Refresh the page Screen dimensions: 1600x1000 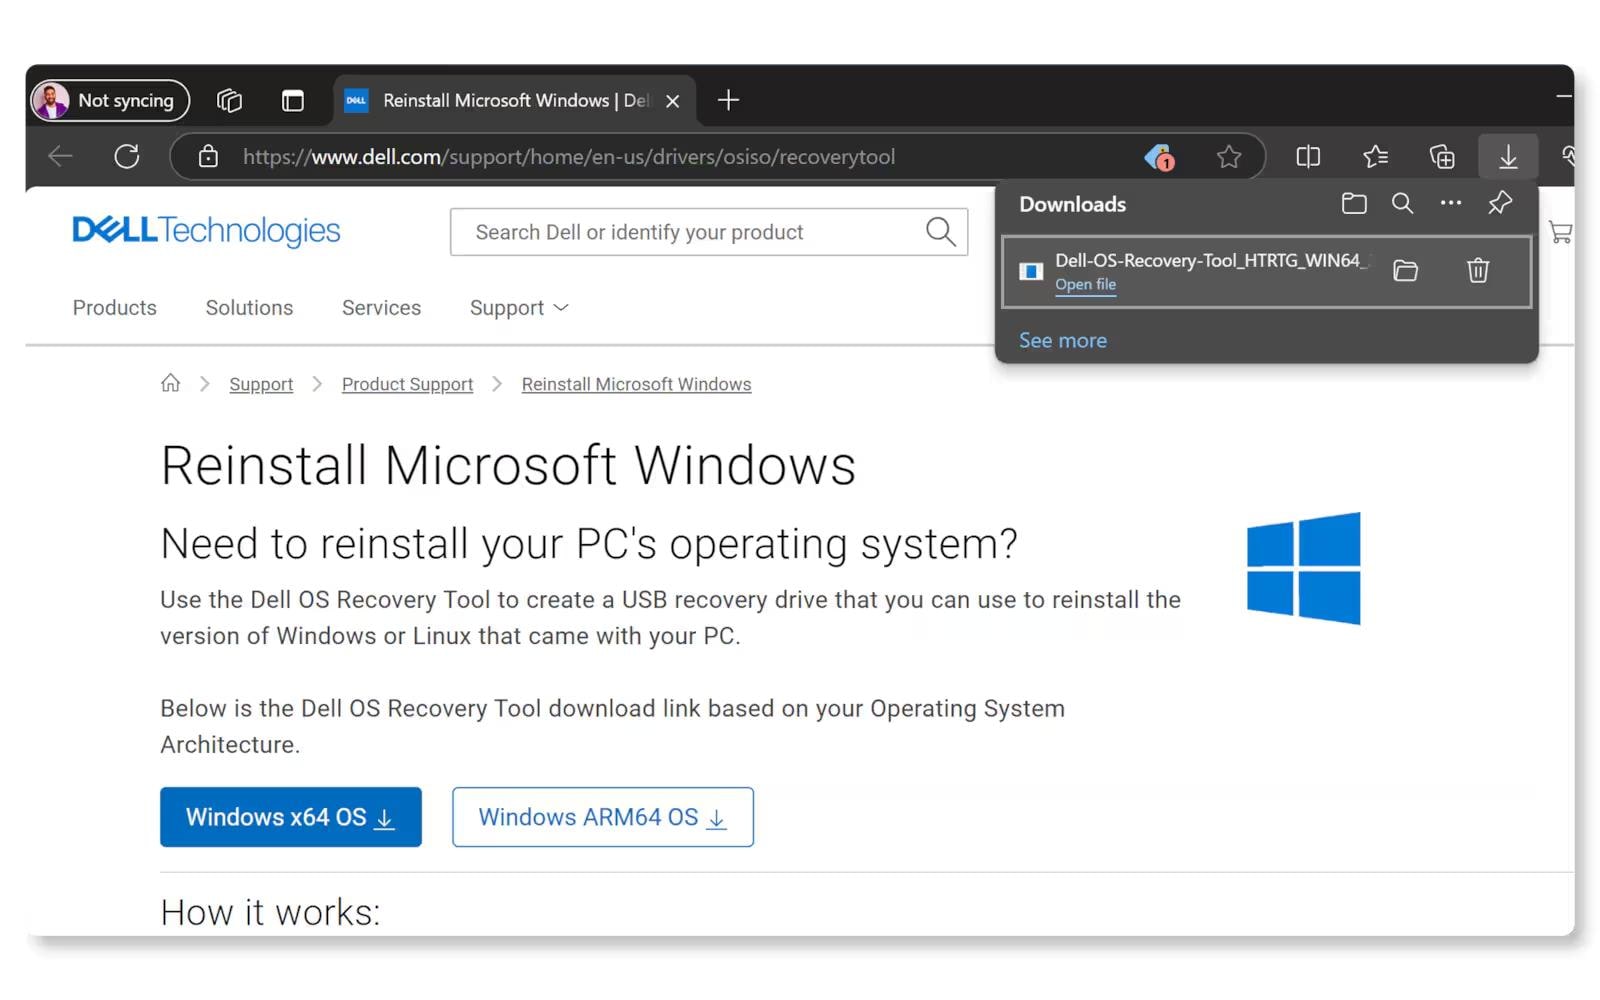tap(127, 156)
